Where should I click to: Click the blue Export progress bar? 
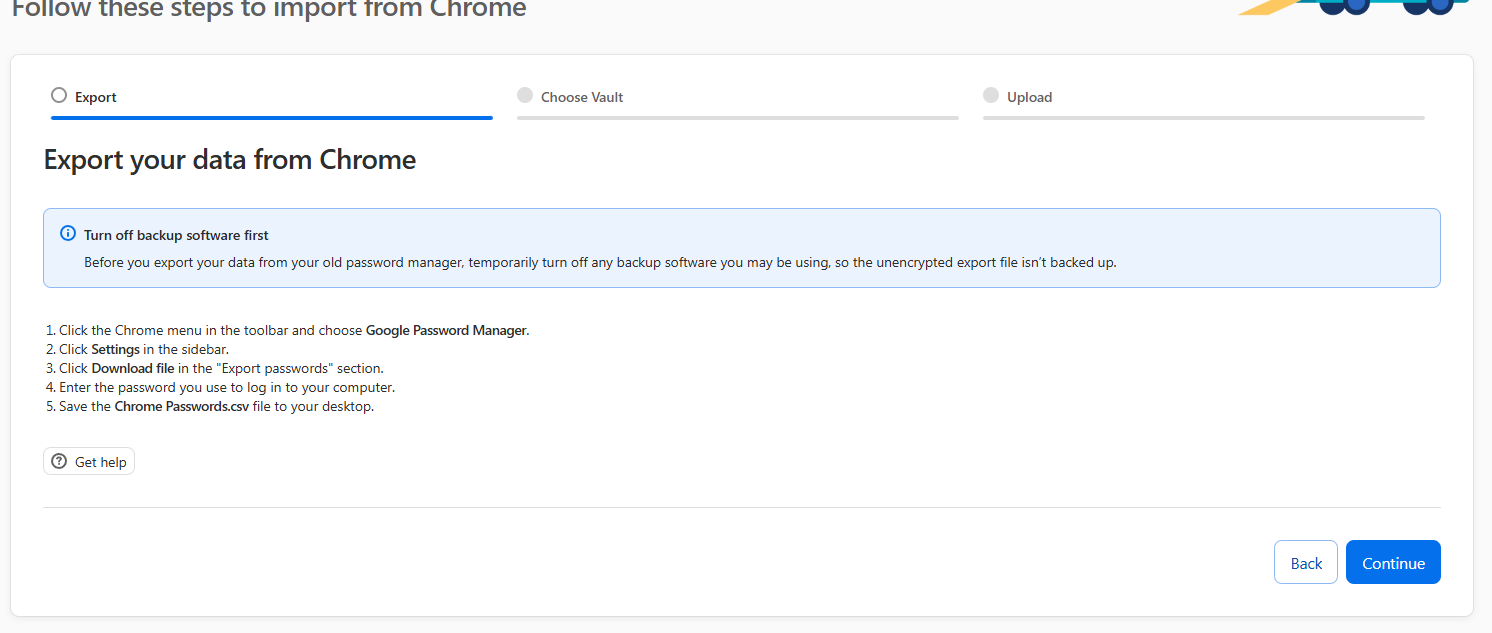tap(272, 118)
